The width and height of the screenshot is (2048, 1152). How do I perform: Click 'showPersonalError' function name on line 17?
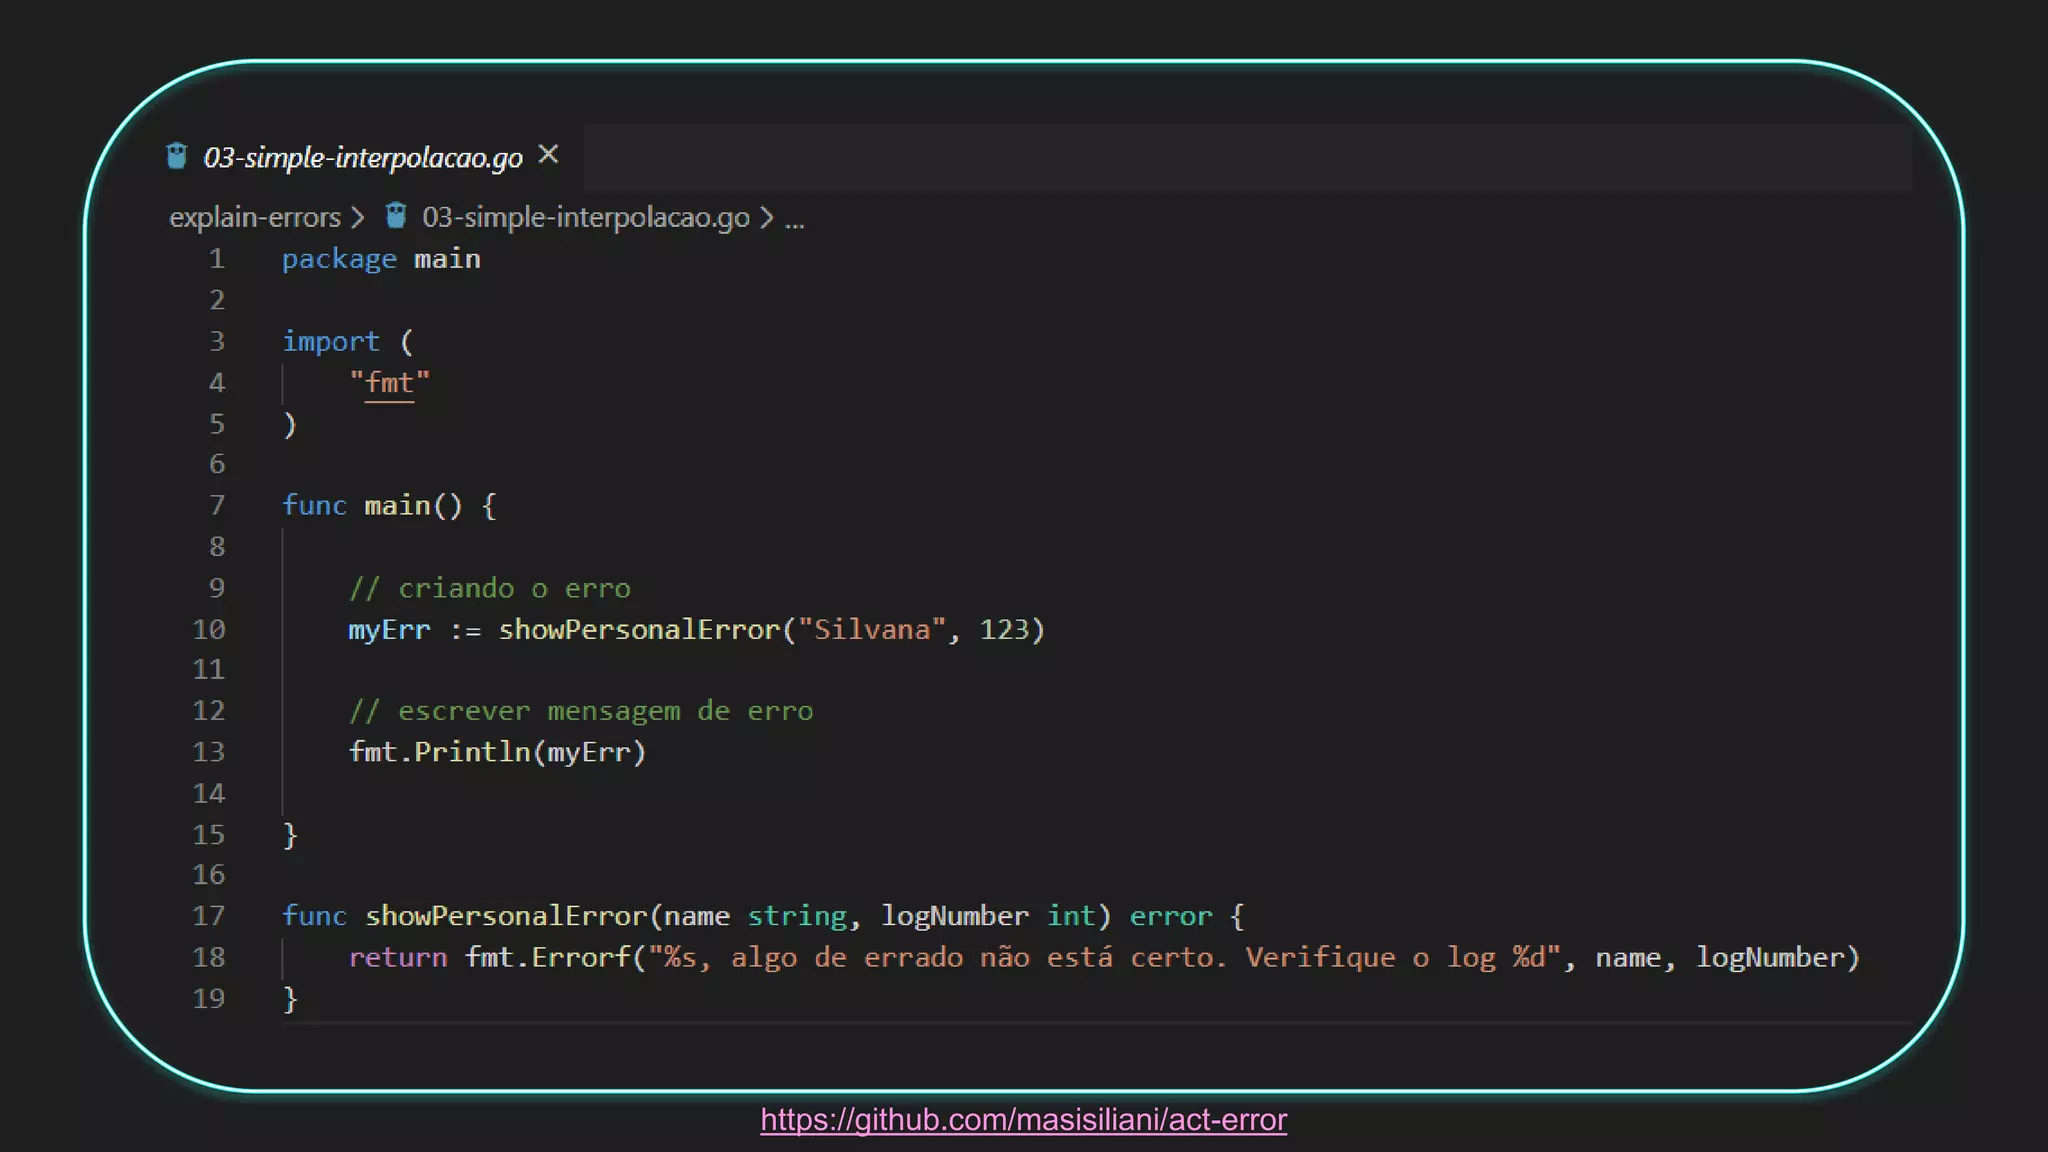click(x=506, y=916)
